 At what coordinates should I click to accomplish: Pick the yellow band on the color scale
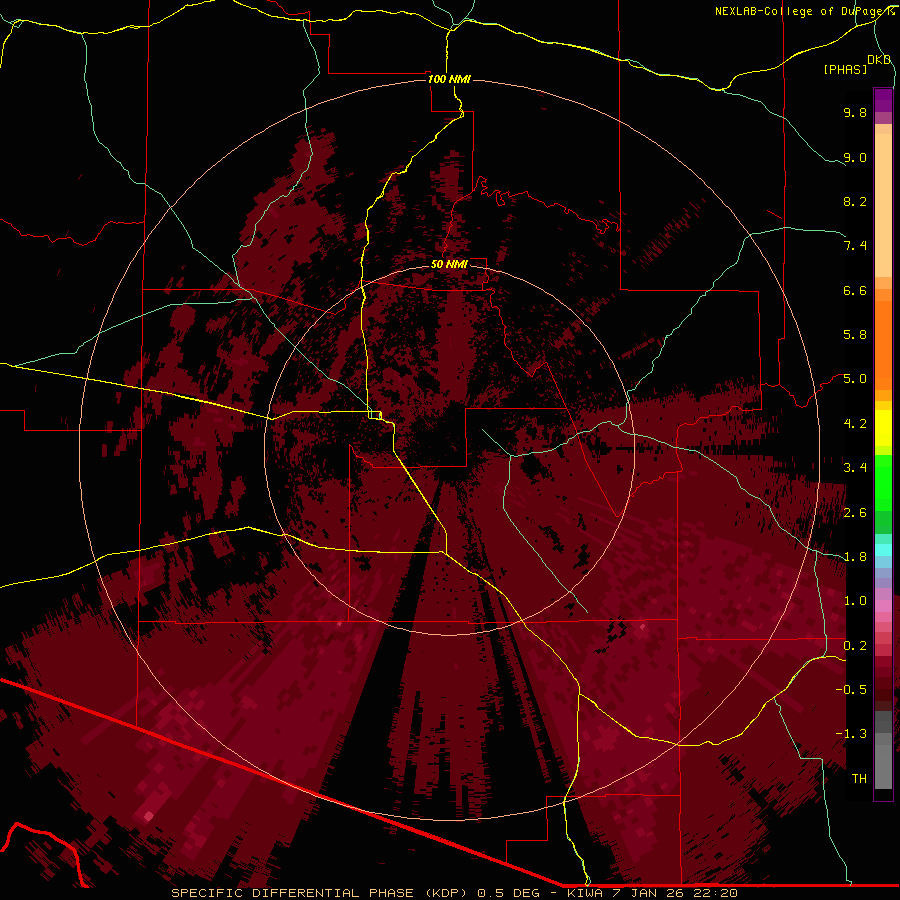[883, 428]
